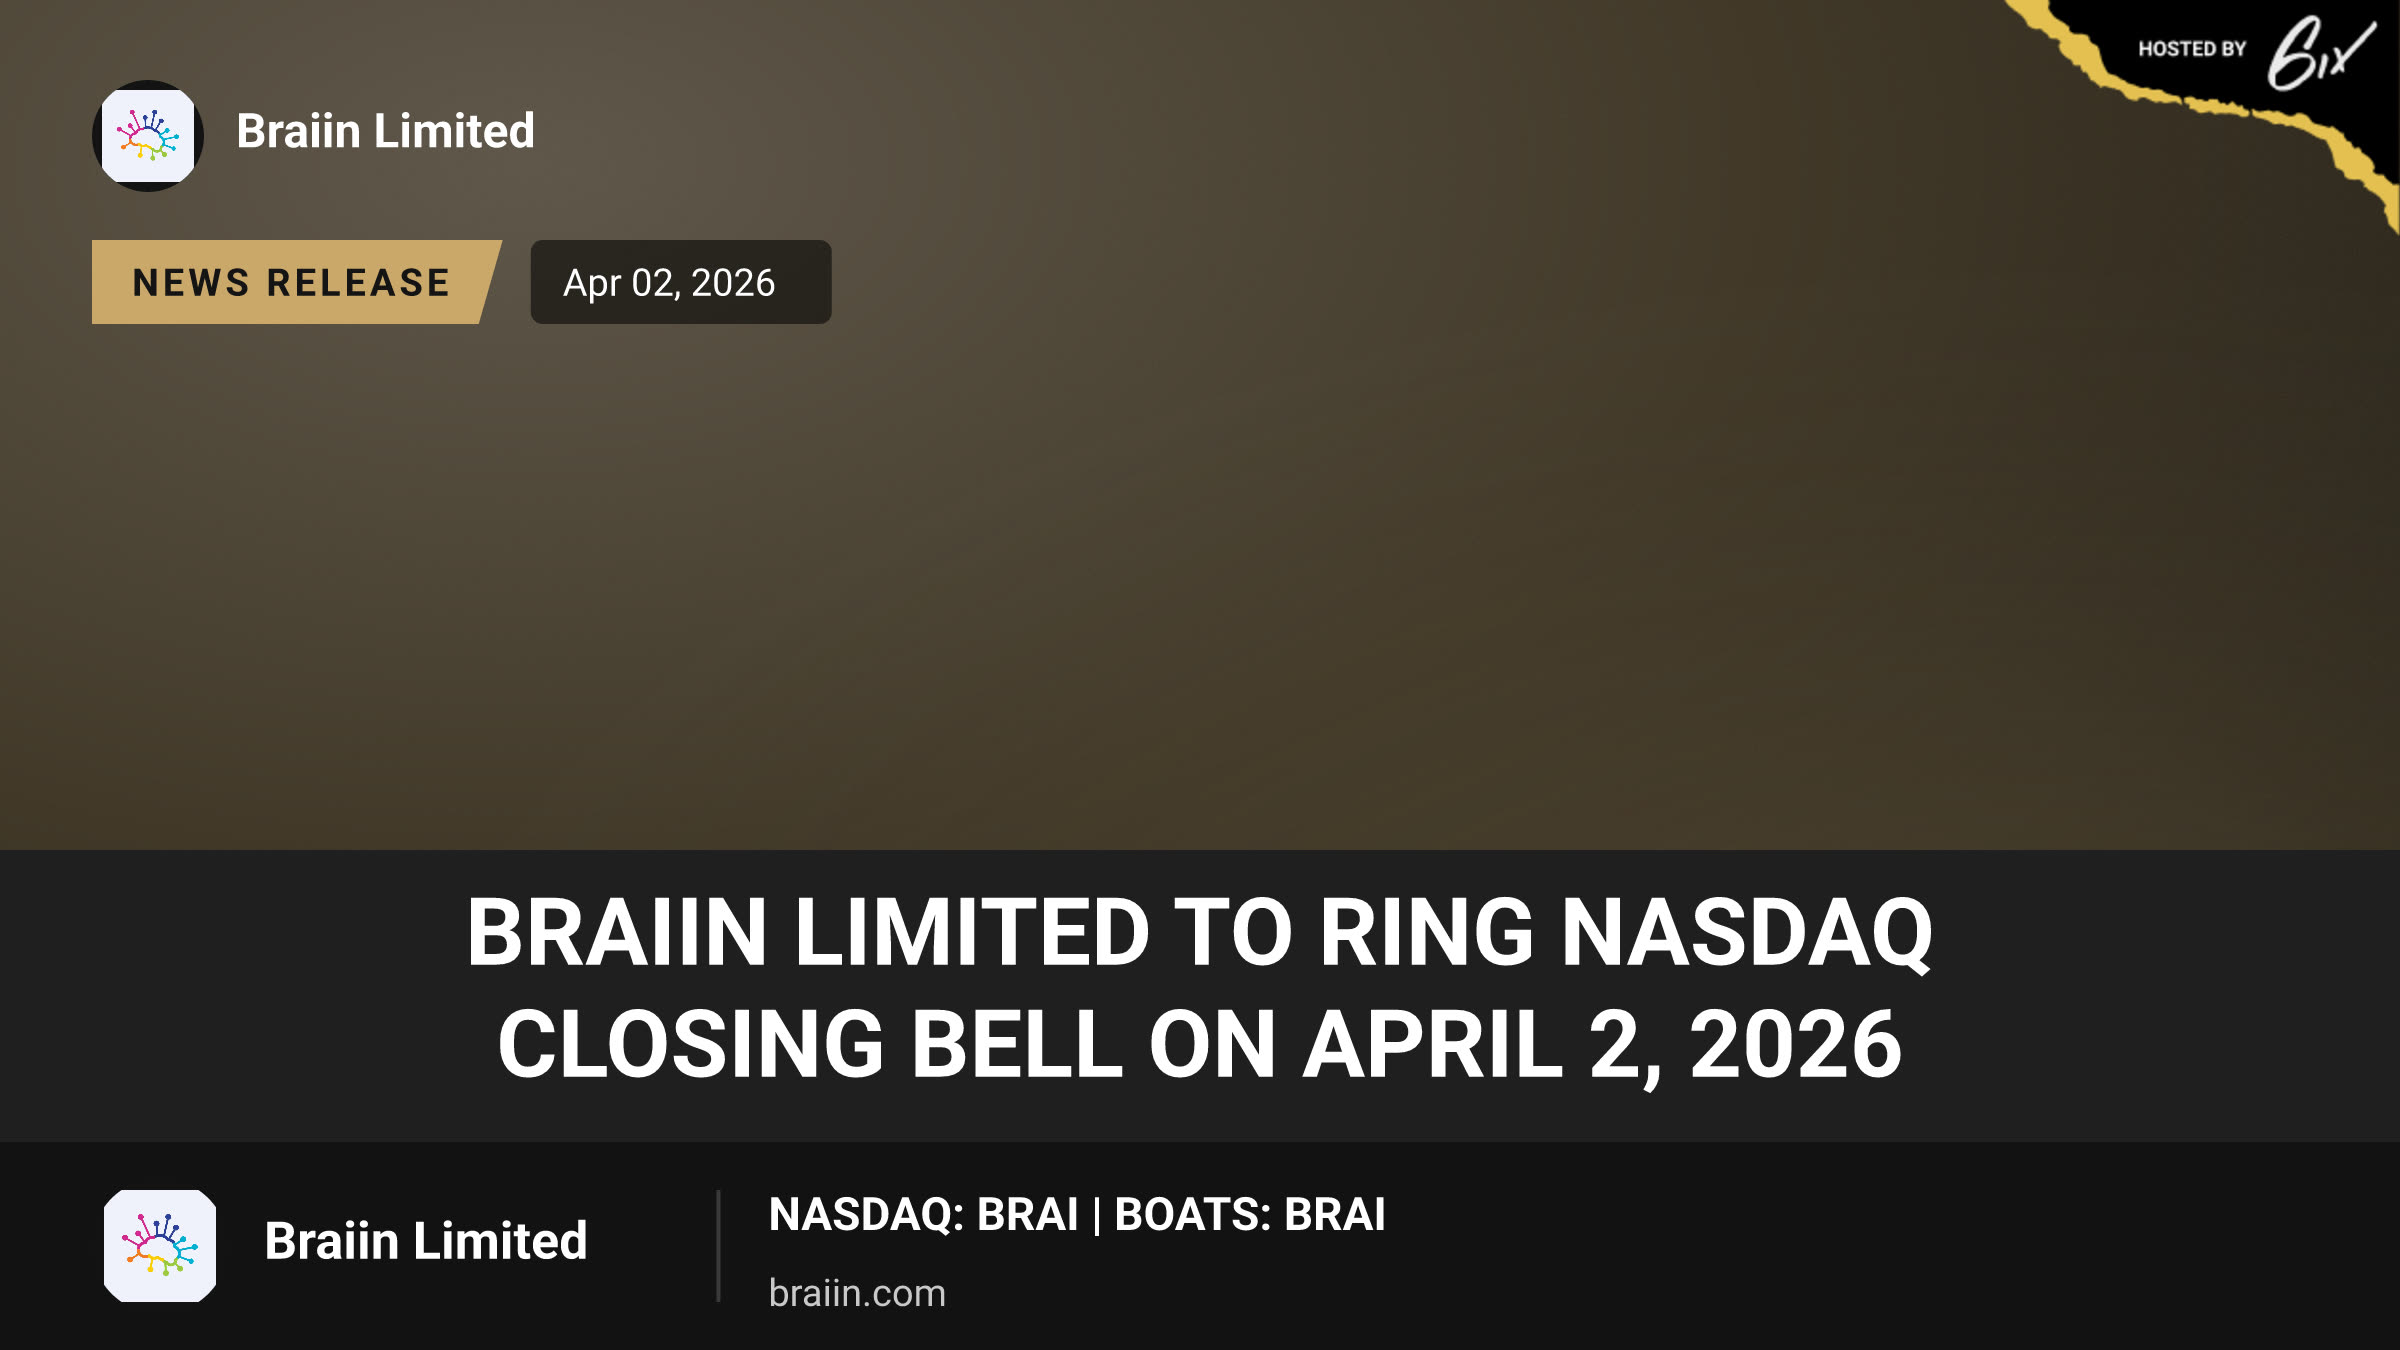Click the vertical divider in footer
This screenshot has width=2400, height=1350.
click(718, 1246)
